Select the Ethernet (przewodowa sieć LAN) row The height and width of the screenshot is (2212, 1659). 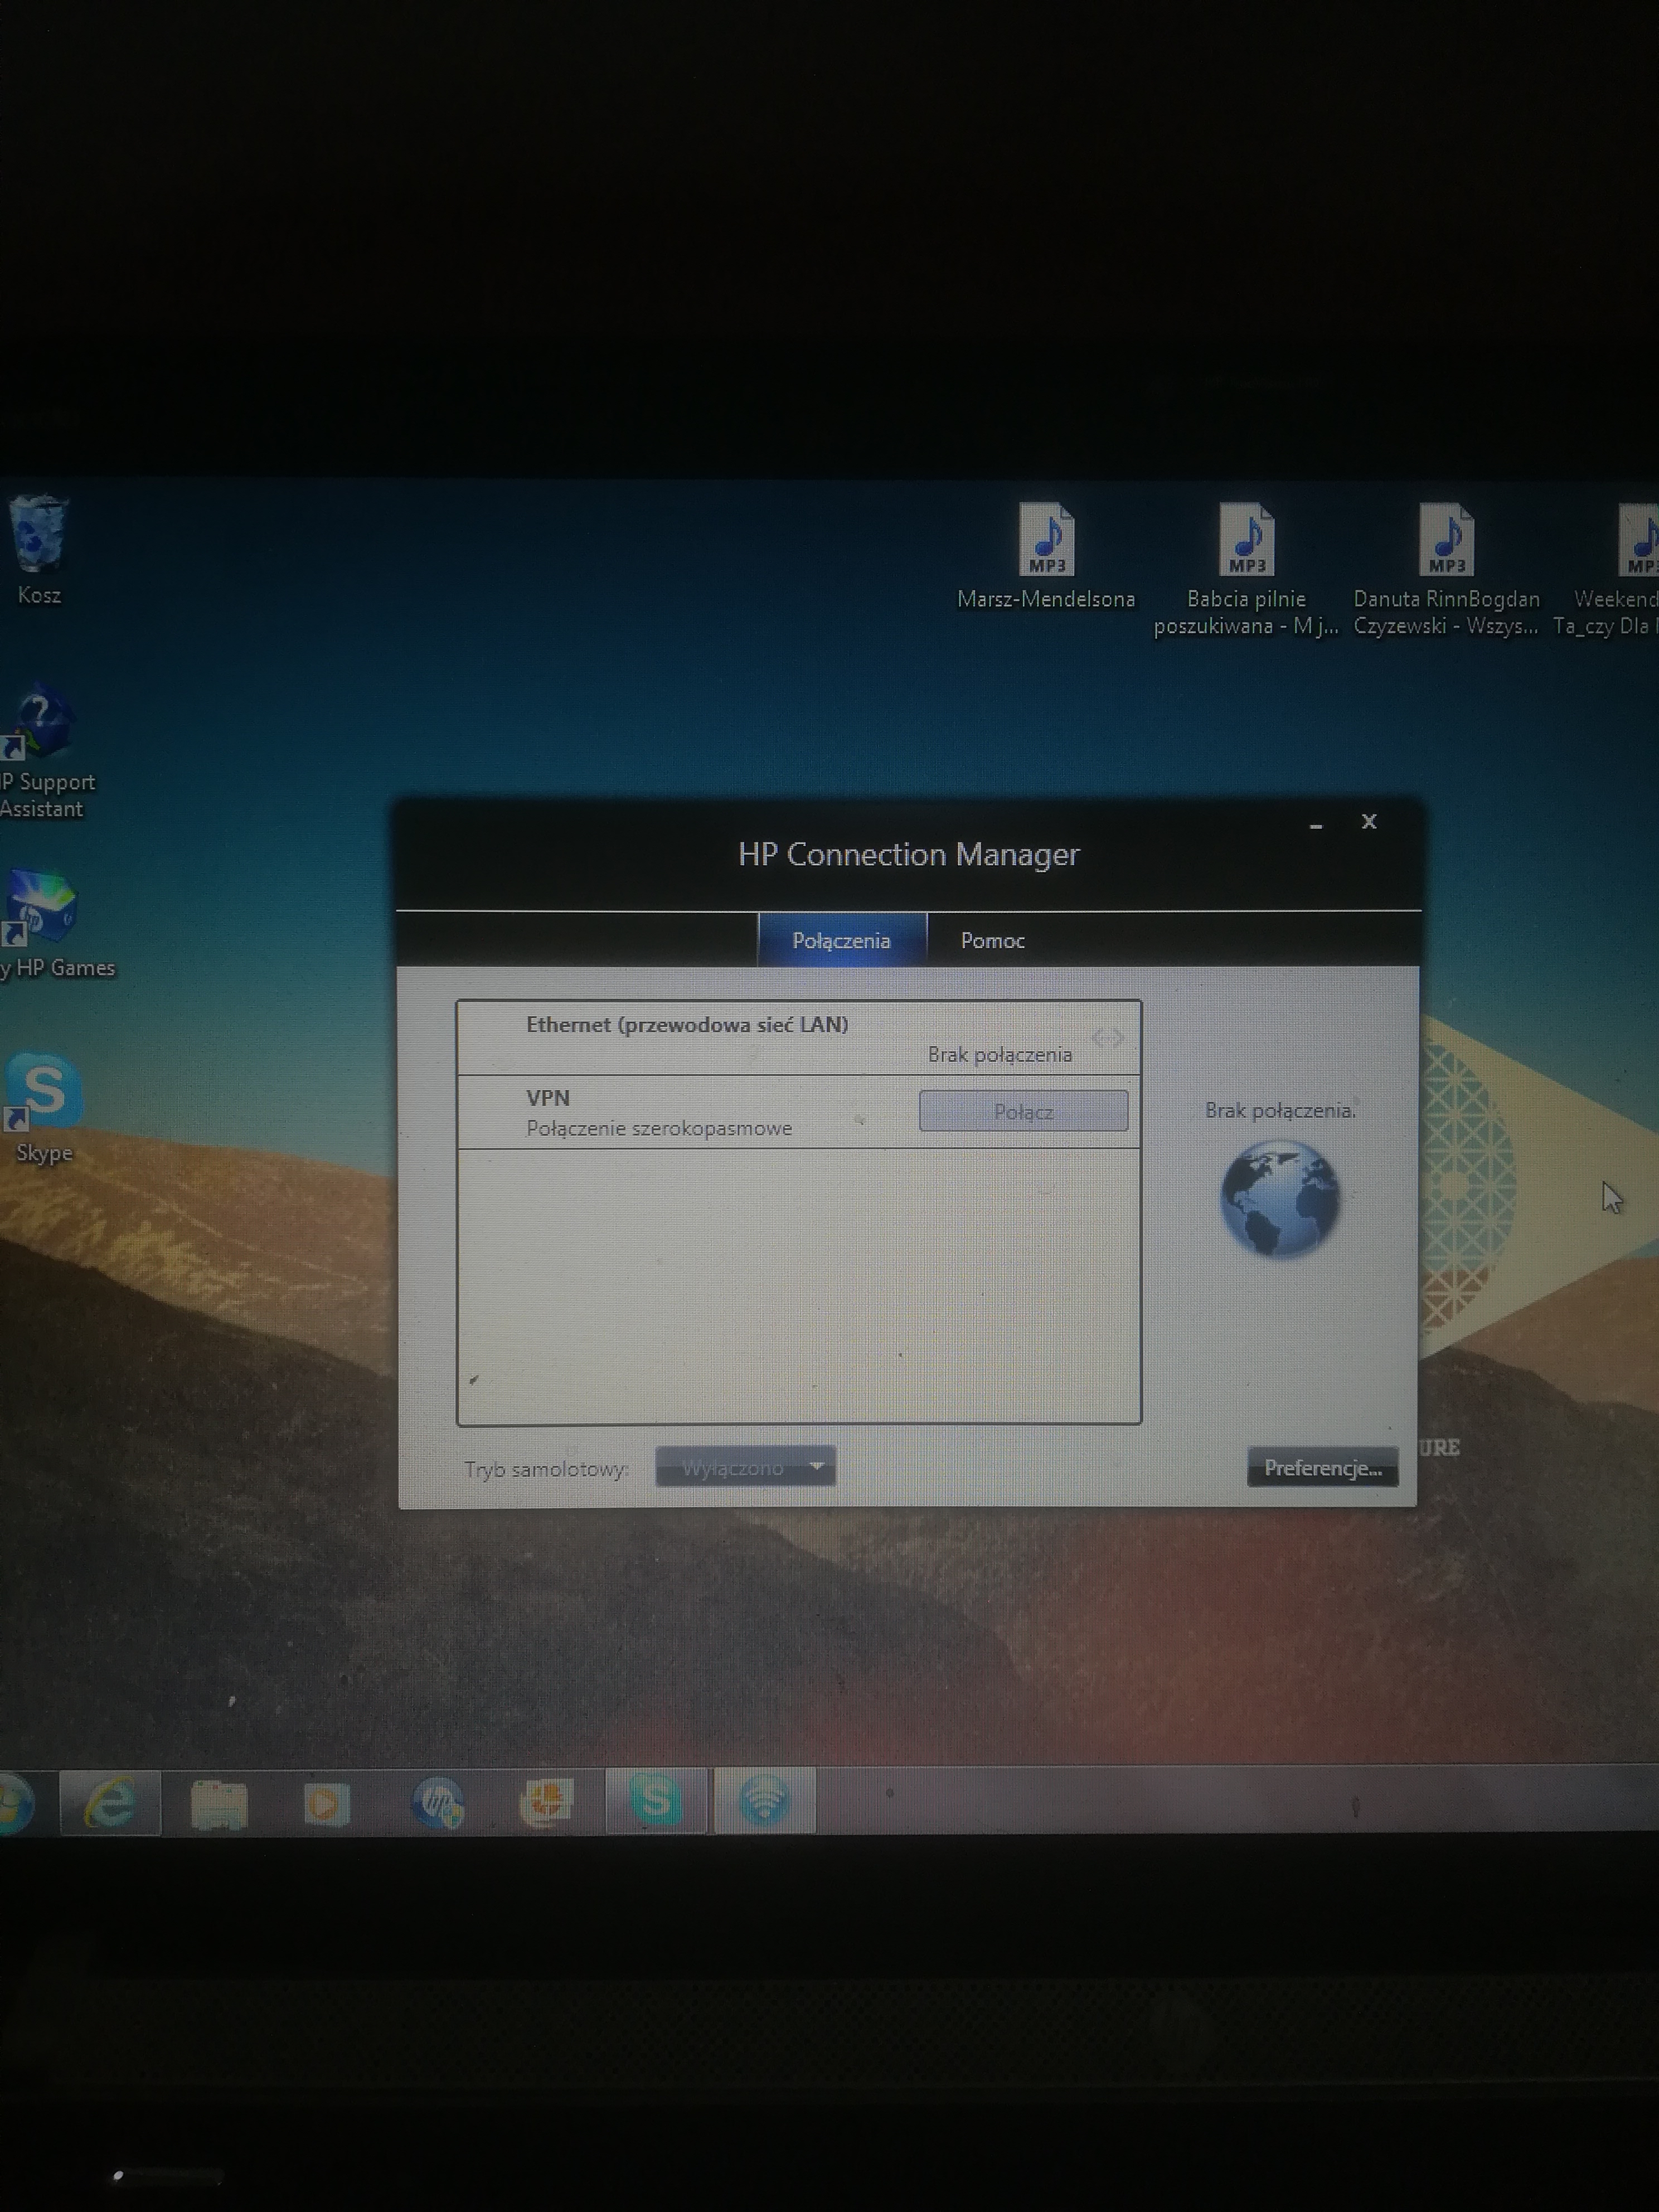799,1038
